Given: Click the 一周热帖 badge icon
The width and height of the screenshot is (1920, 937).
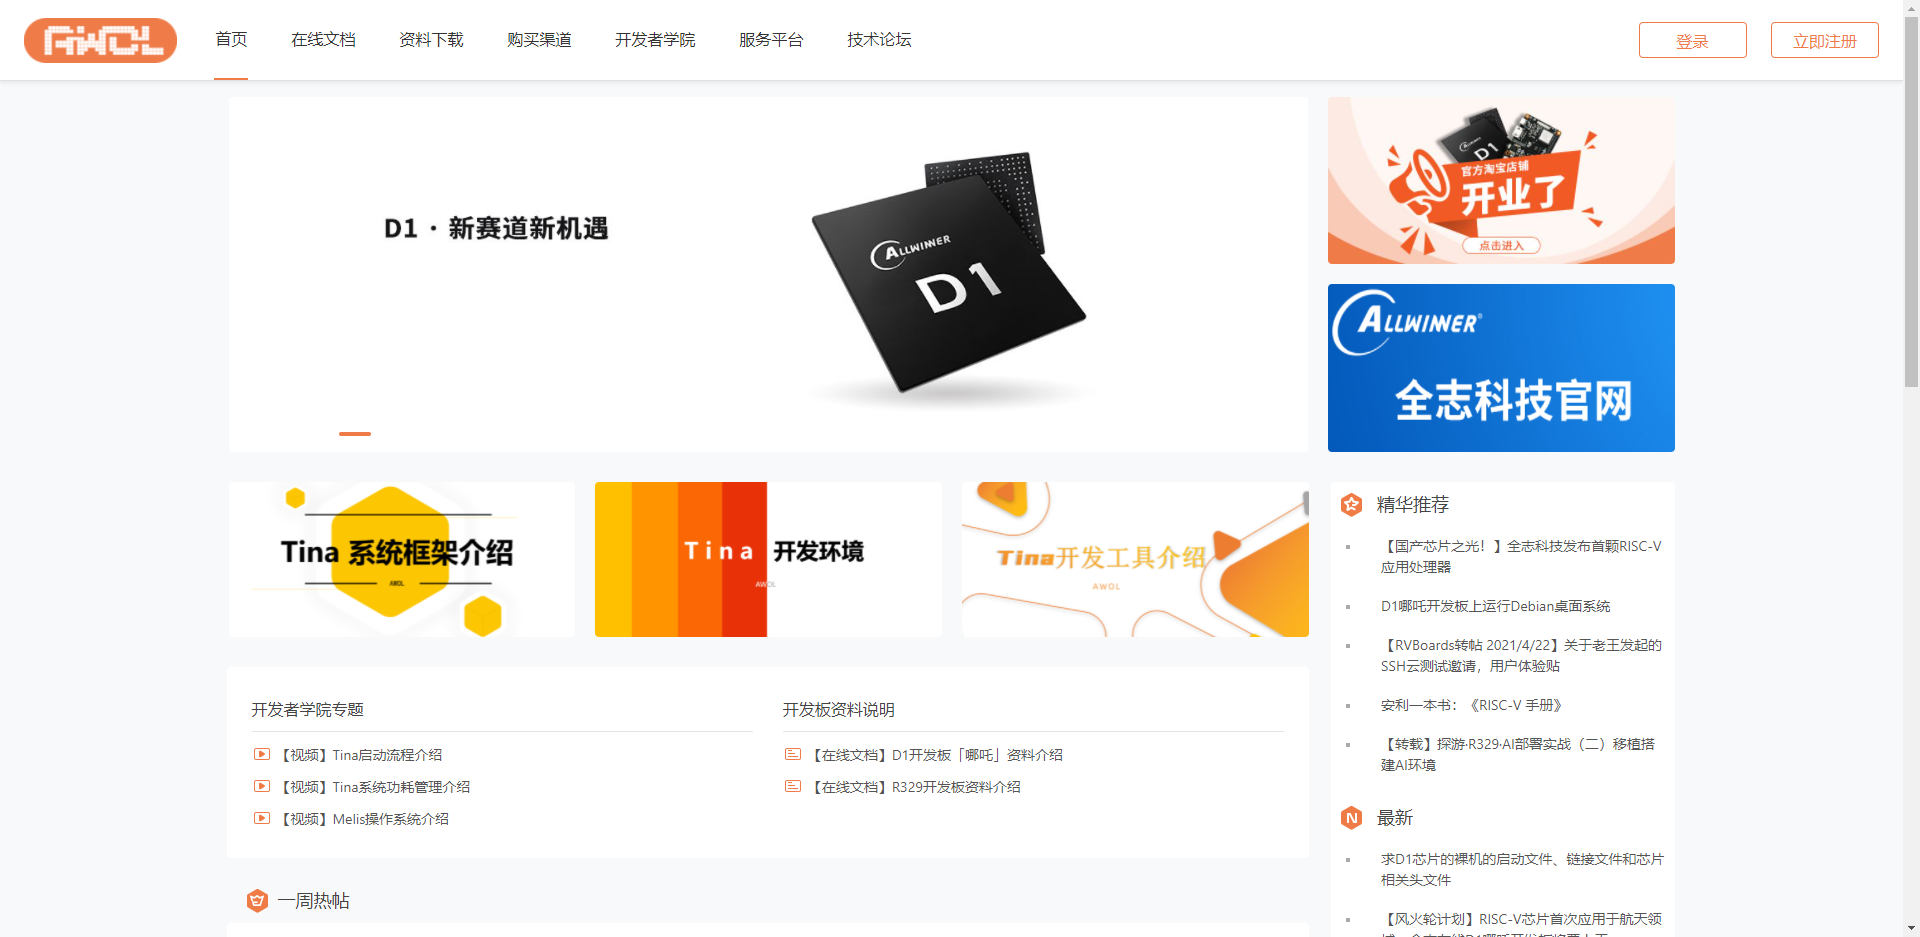Looking at the screenshot, I should coord(257,901).
